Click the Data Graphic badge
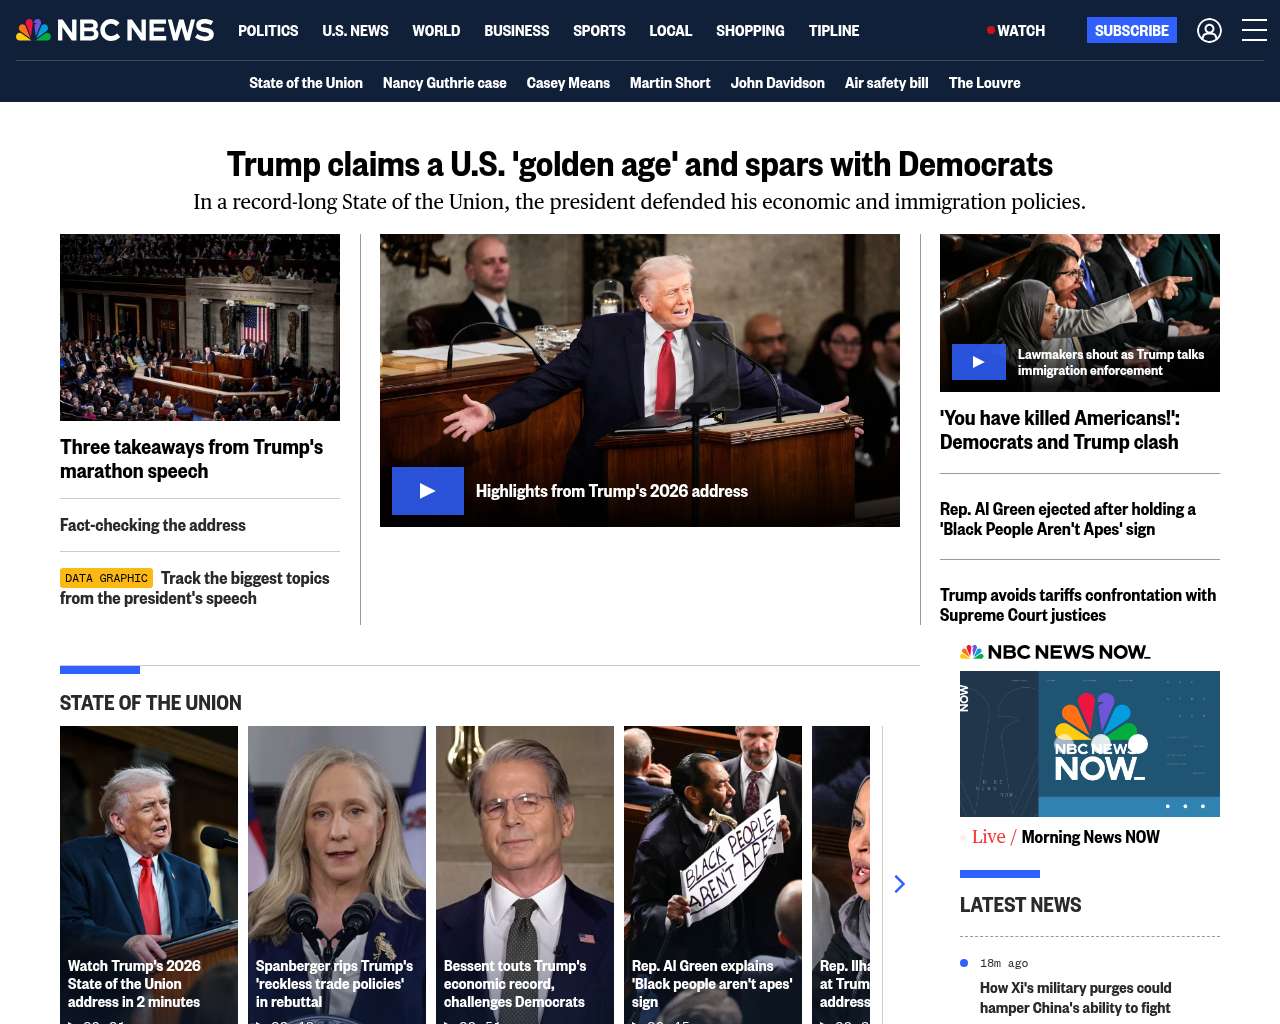This screenshot has width=1280, height=1024. coord(106,578)
